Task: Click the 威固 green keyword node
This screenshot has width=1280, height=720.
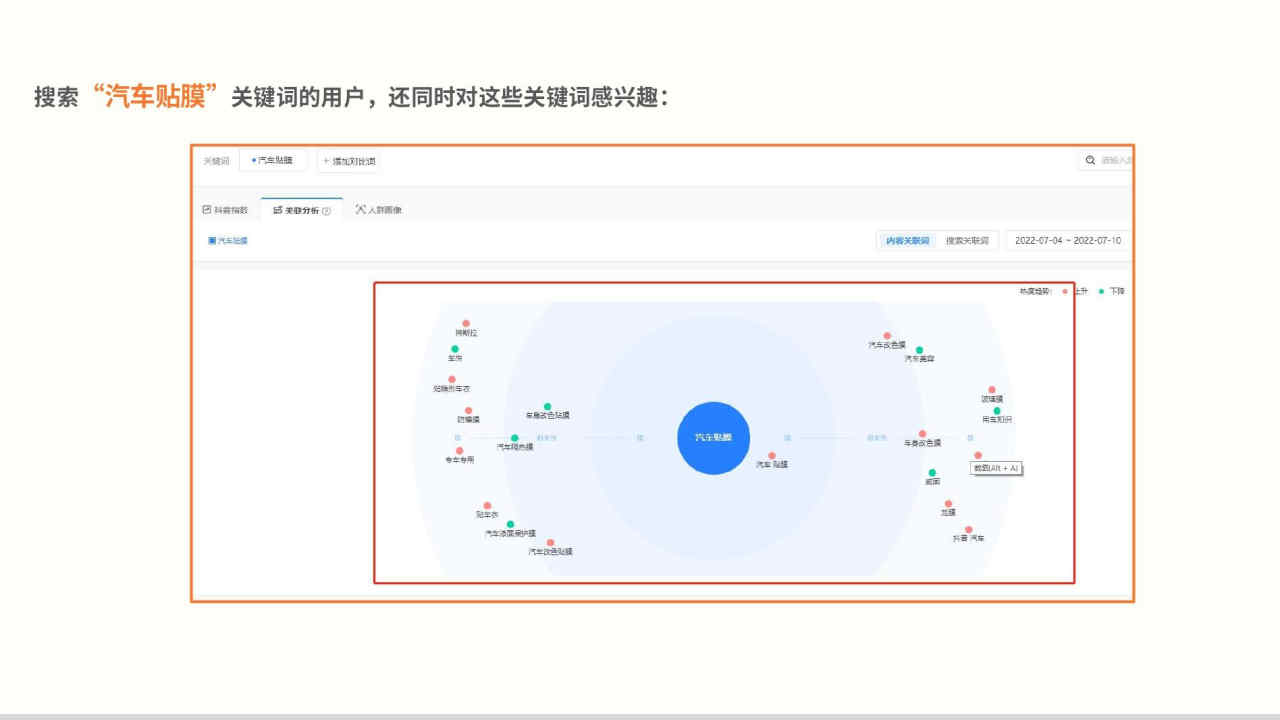Action: [x=932, y=473]
